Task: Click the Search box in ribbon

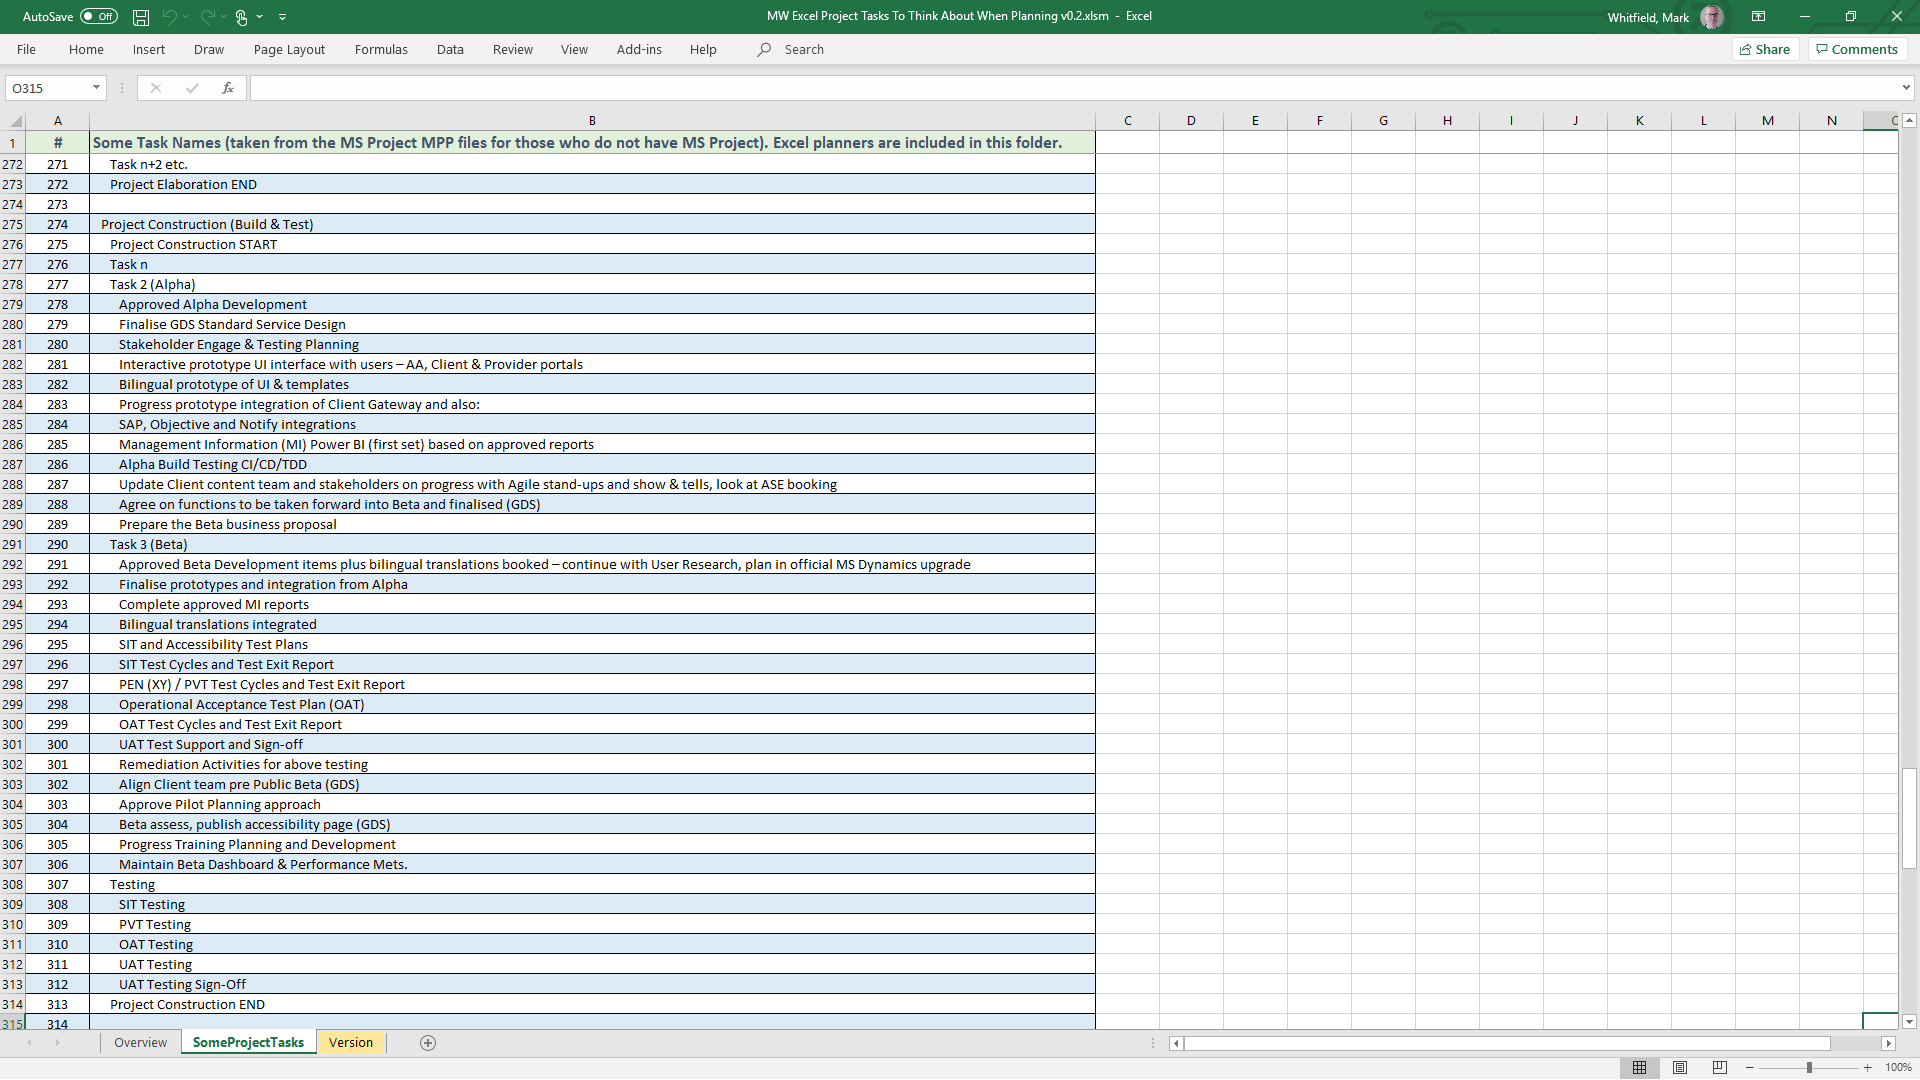Action: [804, 49]
